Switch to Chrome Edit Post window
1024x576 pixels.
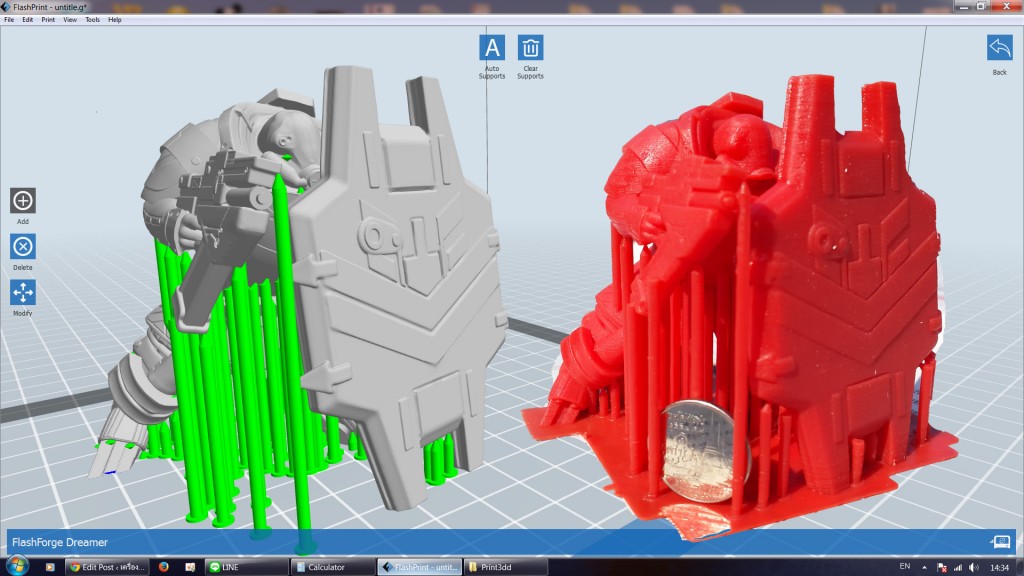pos(107,567)
